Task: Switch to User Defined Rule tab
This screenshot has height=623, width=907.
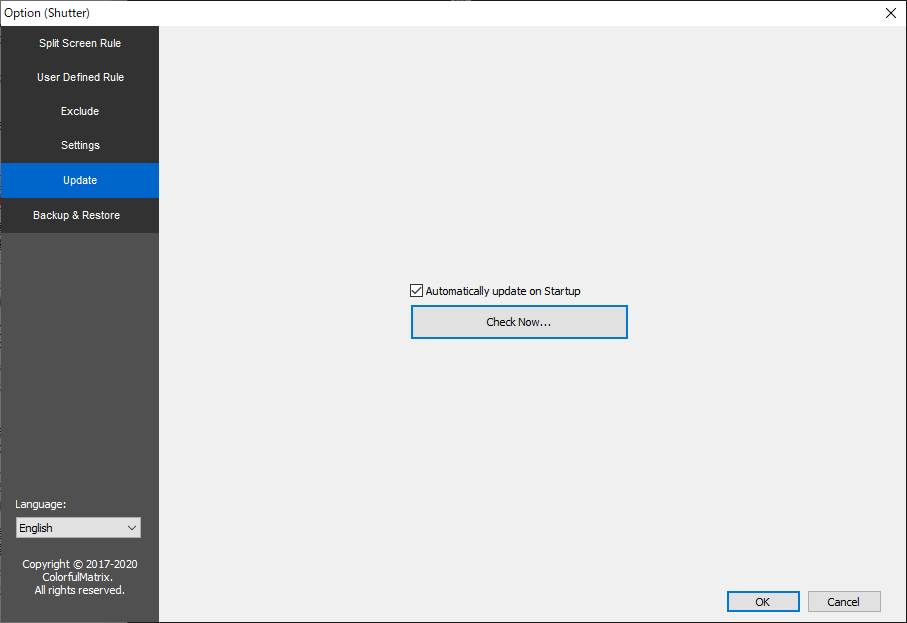Action: point(80,77)
